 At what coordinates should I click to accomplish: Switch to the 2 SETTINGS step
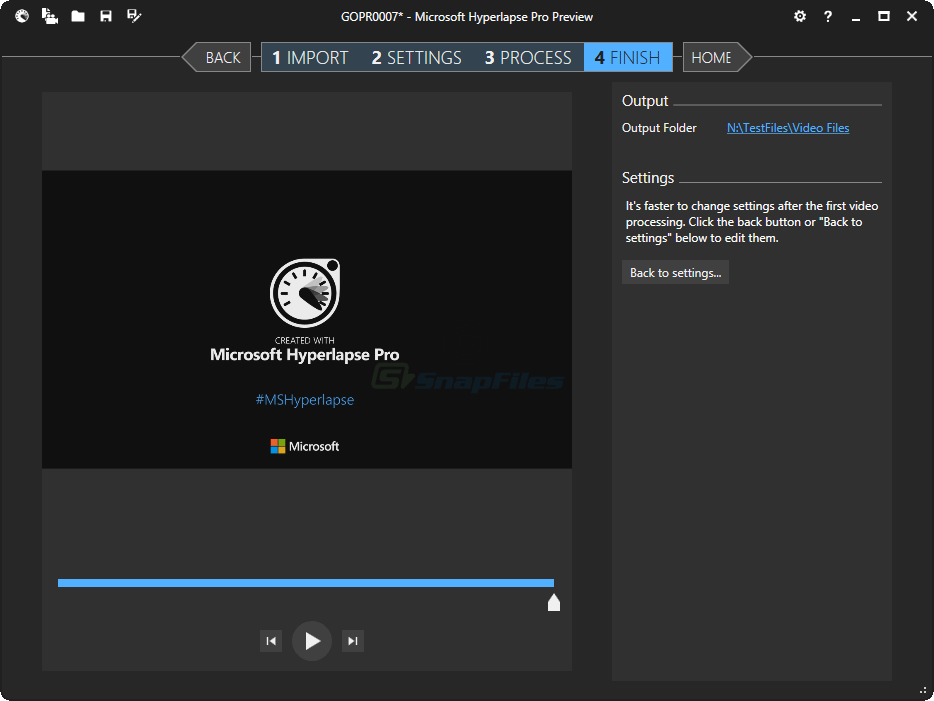416,58
